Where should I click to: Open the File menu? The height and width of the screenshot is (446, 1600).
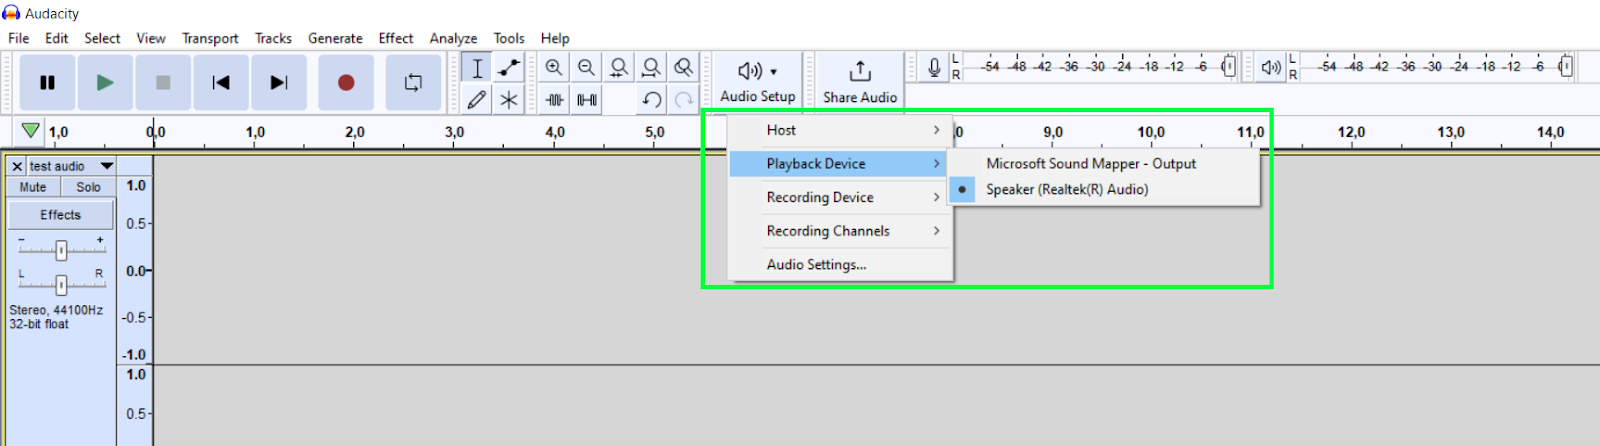point(19,38)
